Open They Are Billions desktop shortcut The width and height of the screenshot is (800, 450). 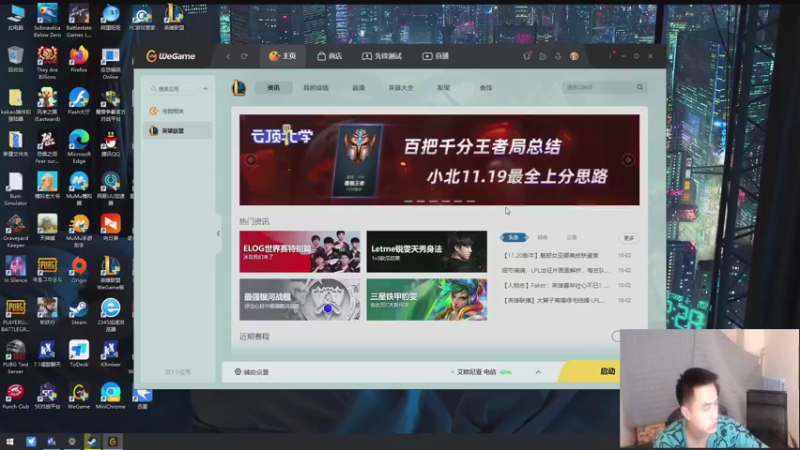pyautogui.click(x=47, y=63)
